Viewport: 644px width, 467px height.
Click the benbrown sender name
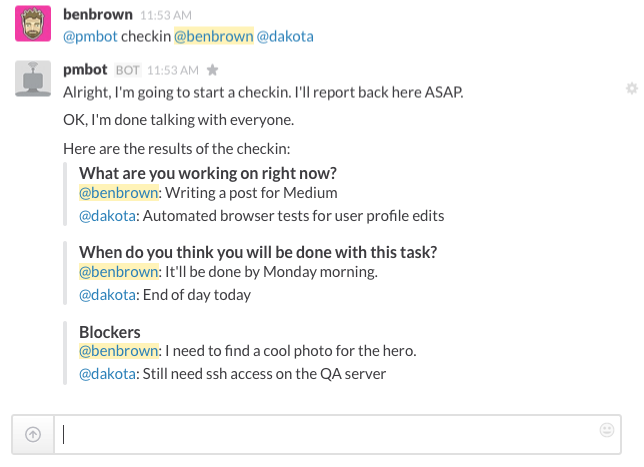coord(98,14)
